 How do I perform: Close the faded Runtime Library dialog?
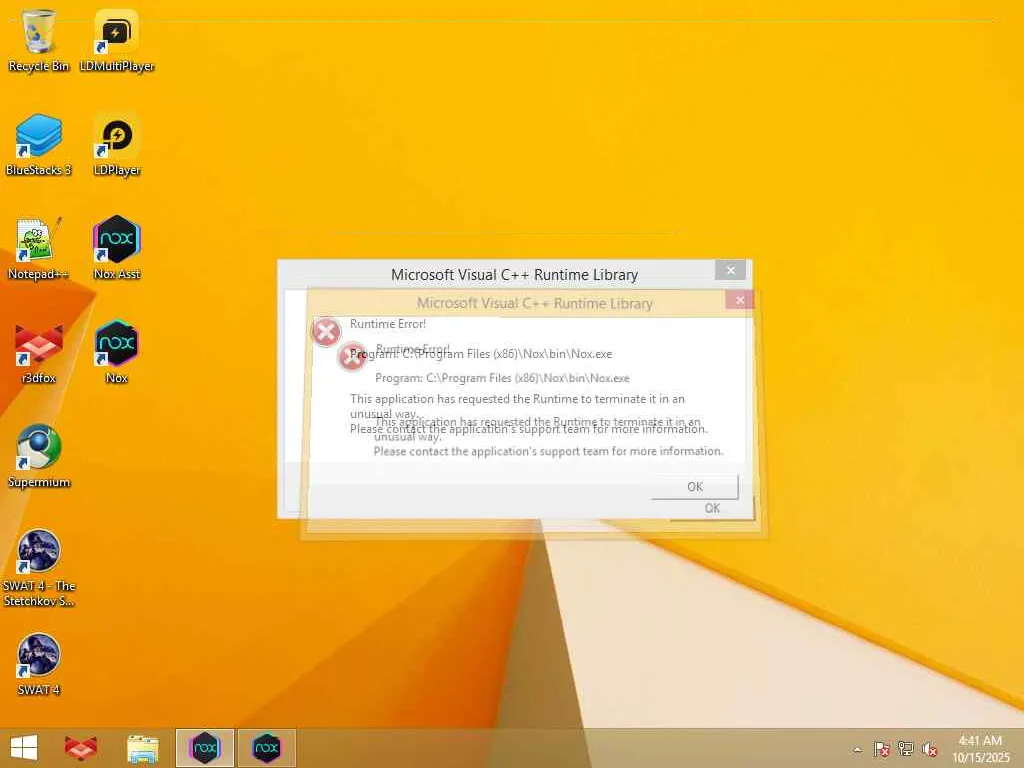coord(740,300)
